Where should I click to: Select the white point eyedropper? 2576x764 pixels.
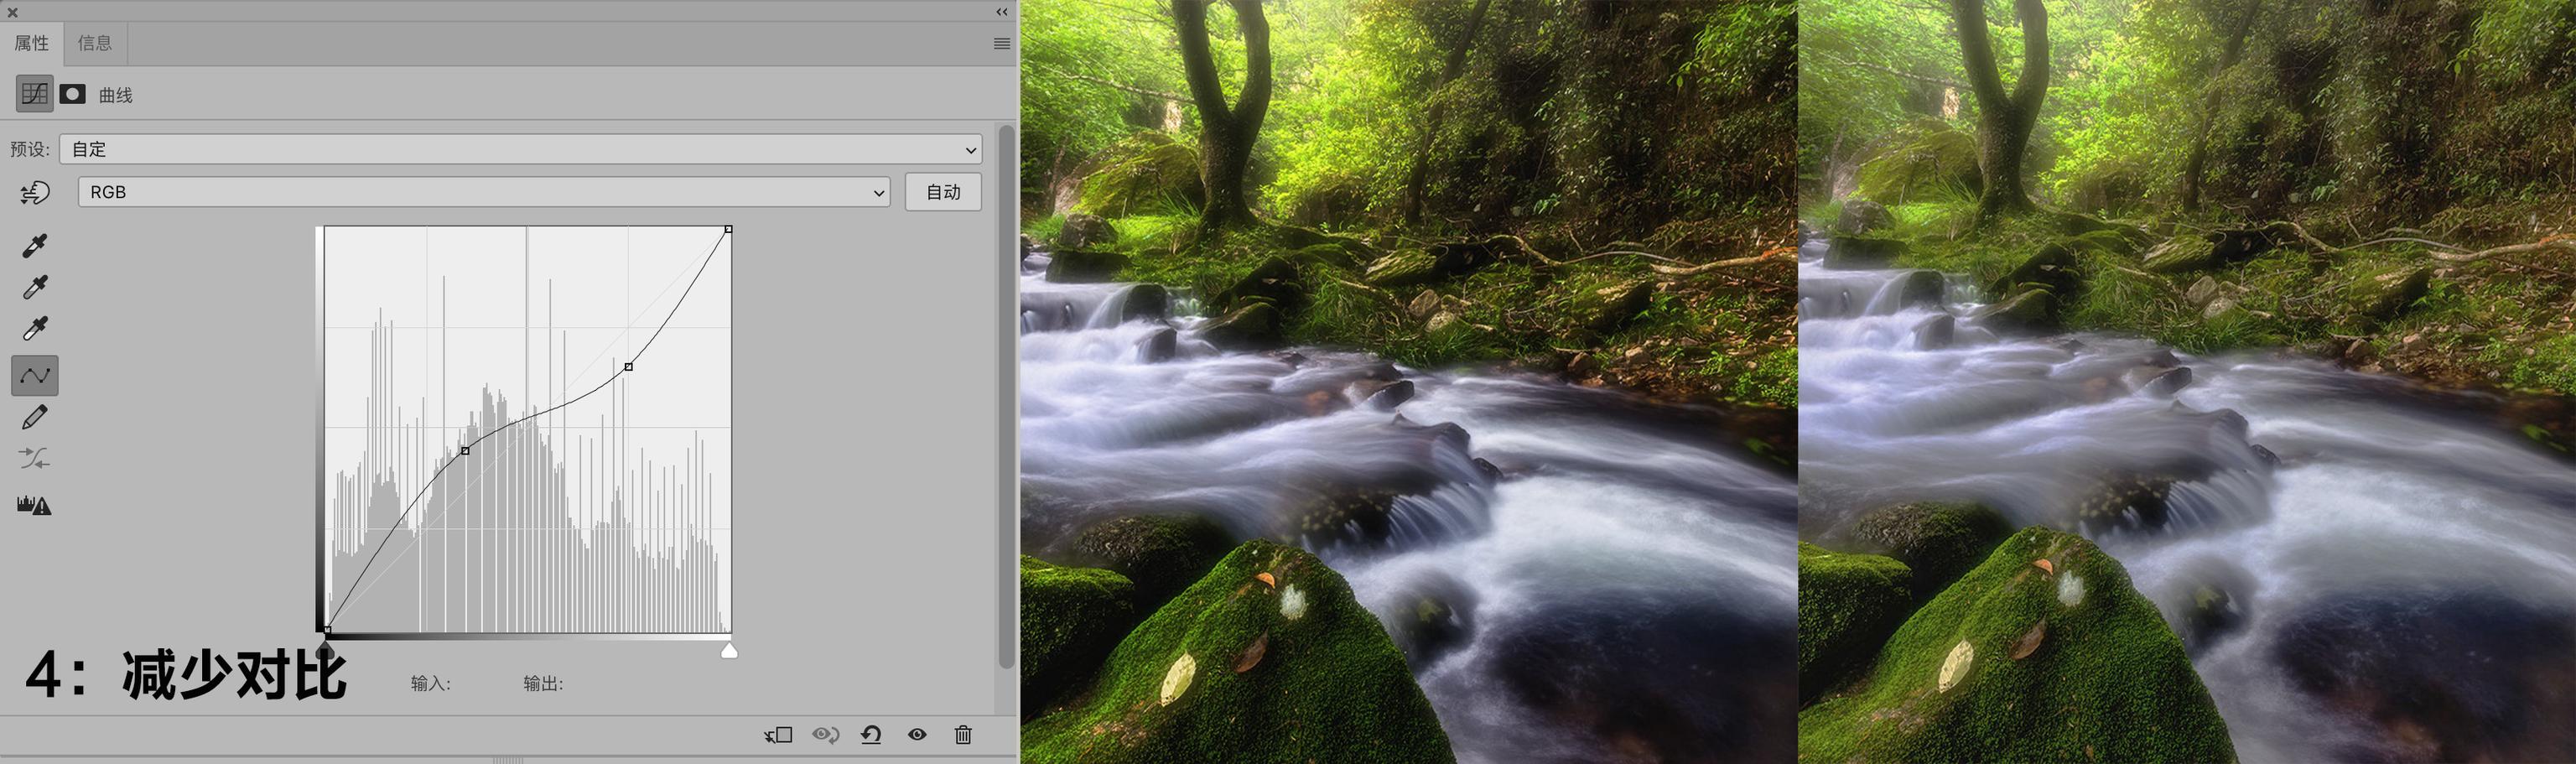[35, 329]
